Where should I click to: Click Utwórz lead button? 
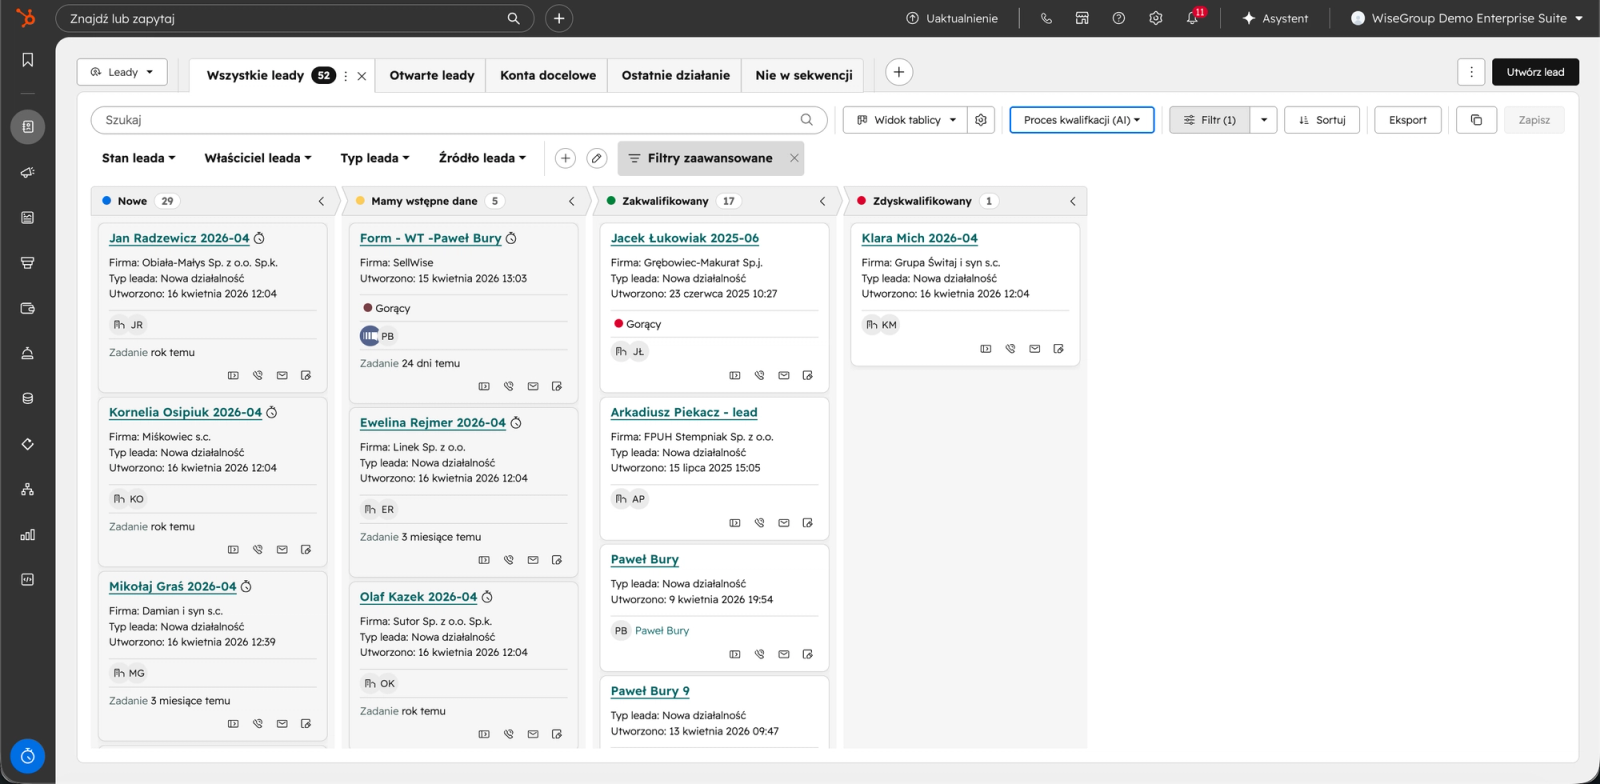(x=1535, y=72)
